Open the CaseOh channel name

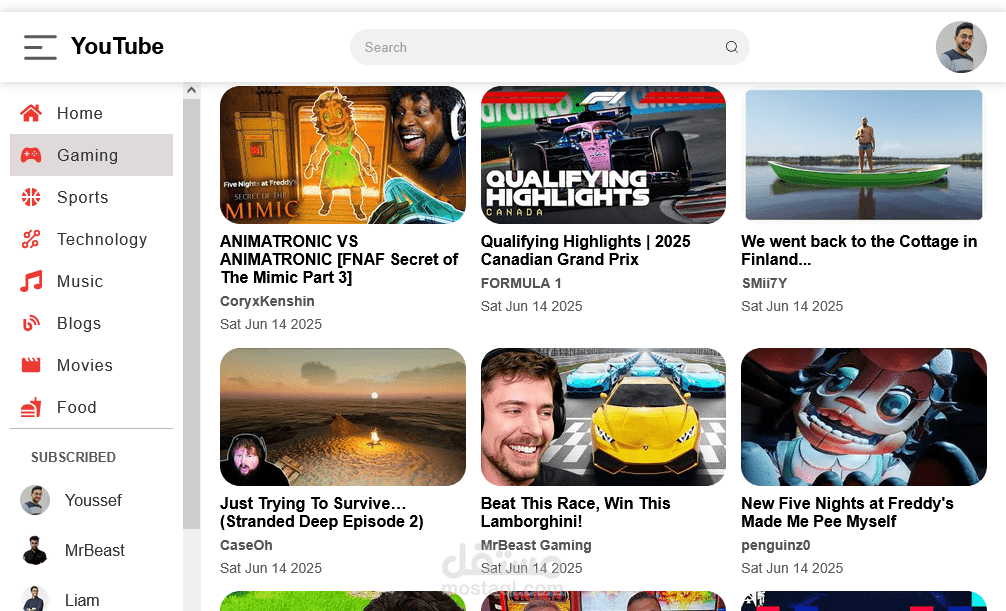point(246,545)
